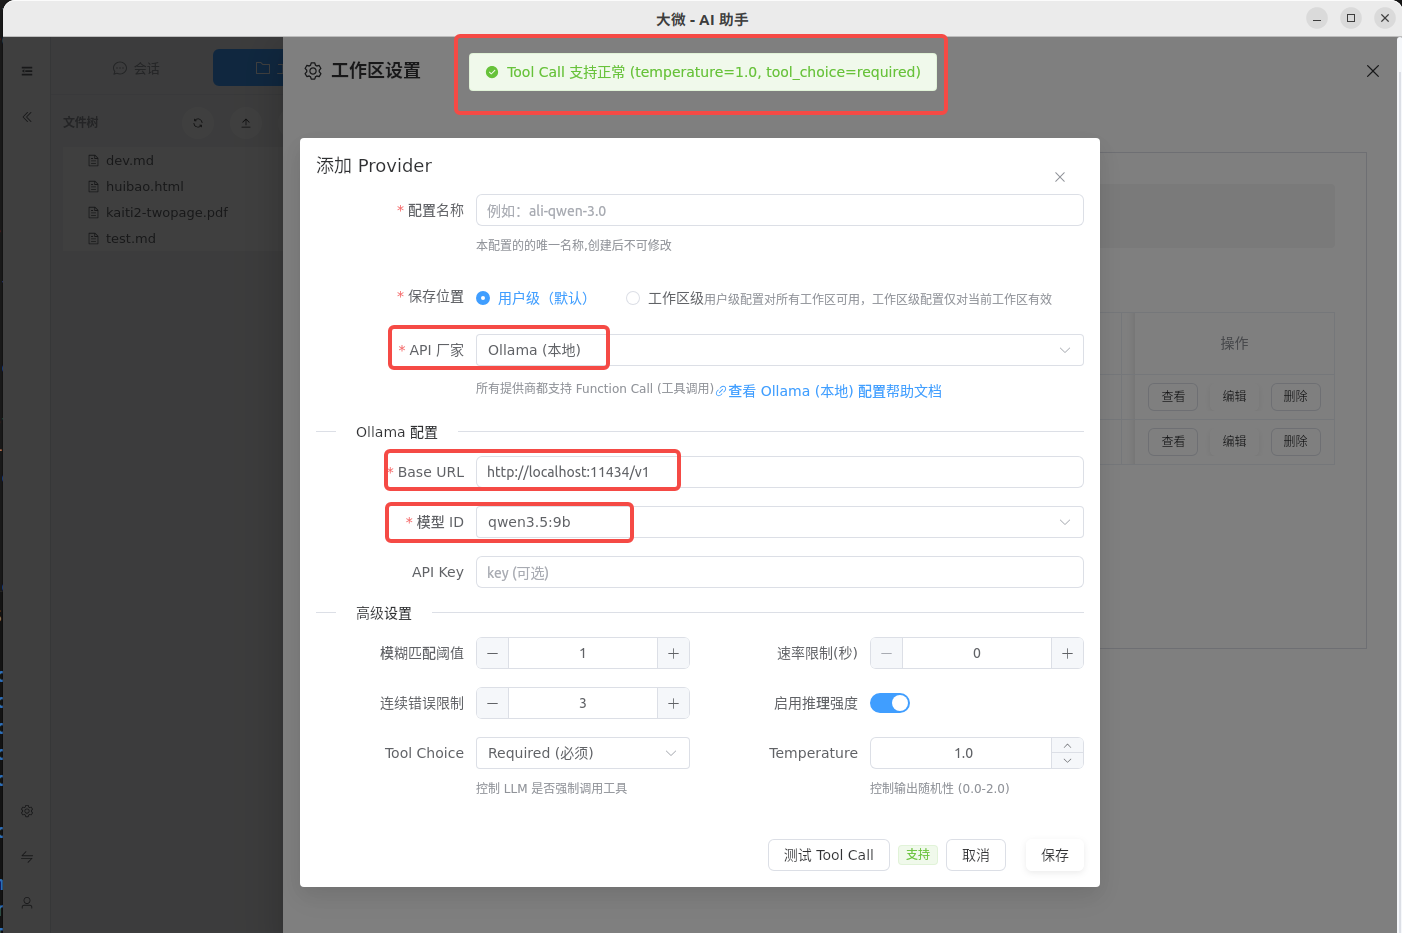1402x933 pixels.
Task: Select workspace-level save location radio
Action: 633,298
